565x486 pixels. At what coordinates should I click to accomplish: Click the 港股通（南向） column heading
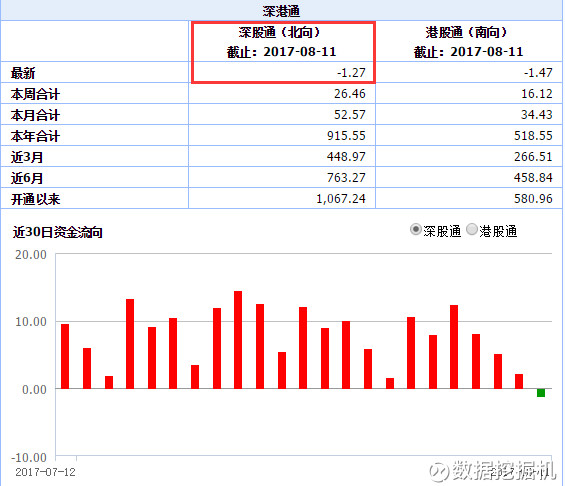468,32
